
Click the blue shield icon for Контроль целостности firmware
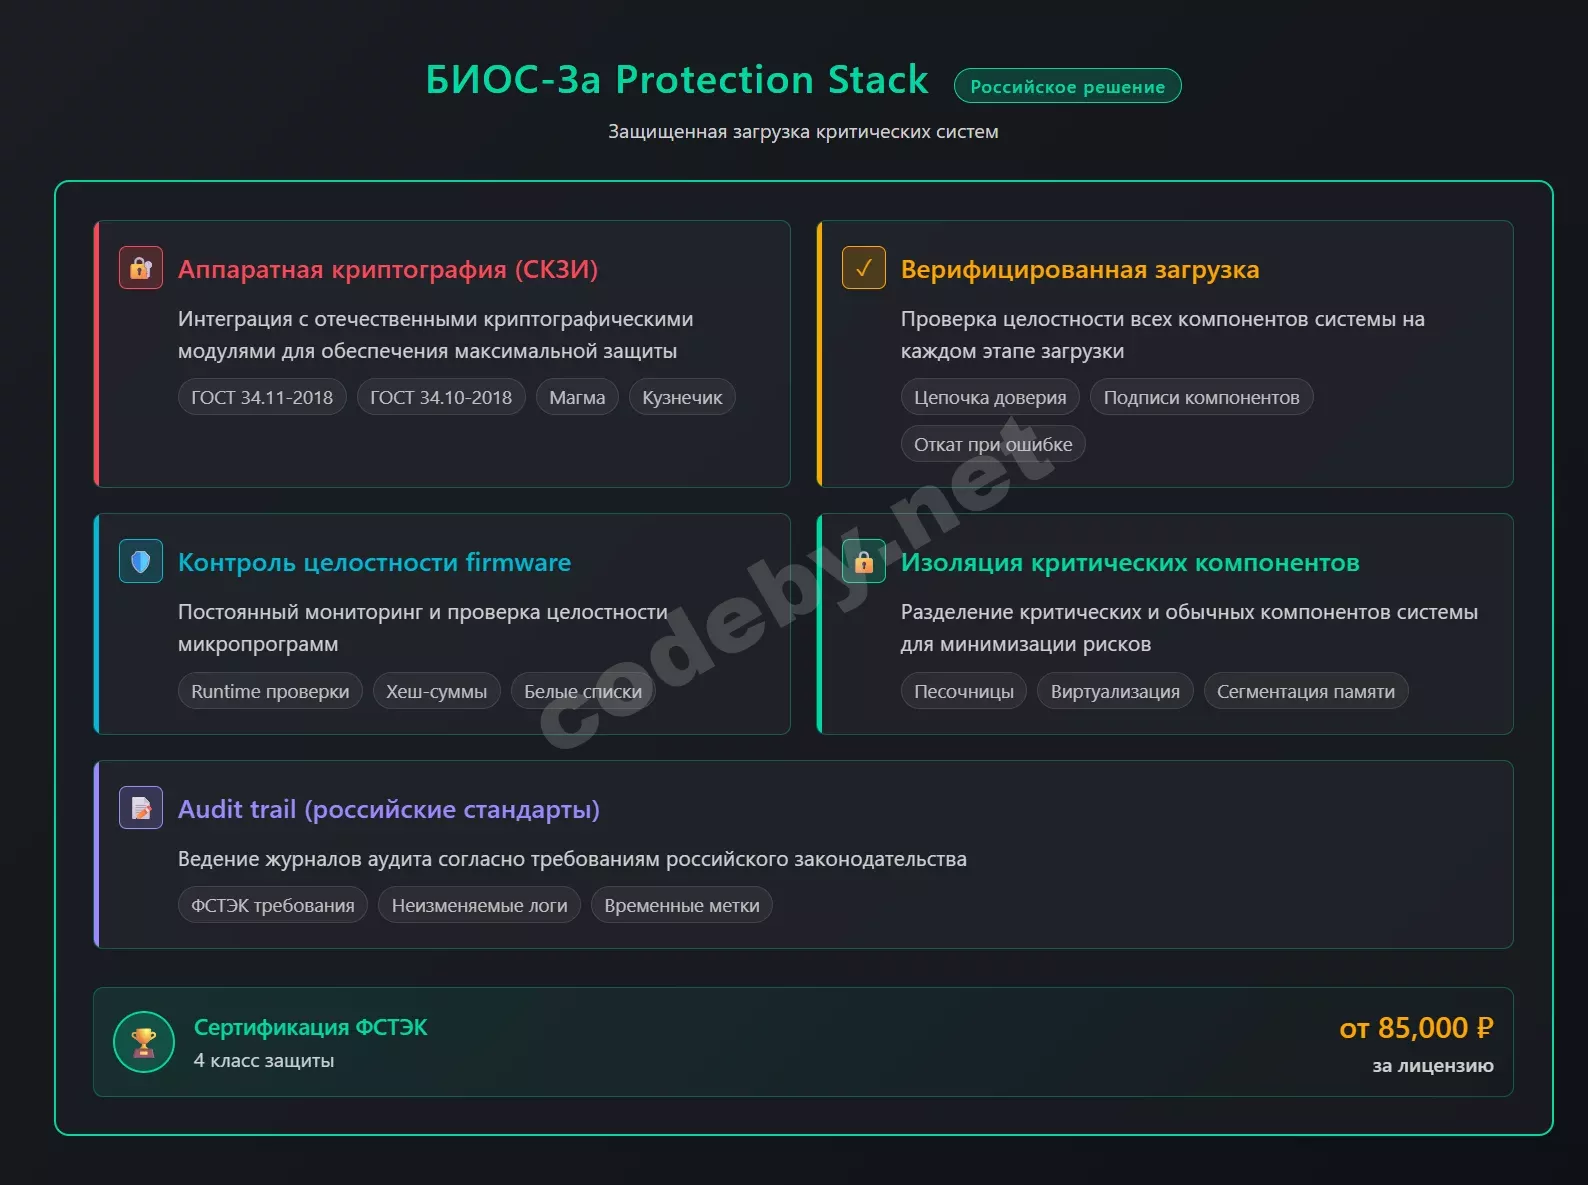tap(140, 560)
